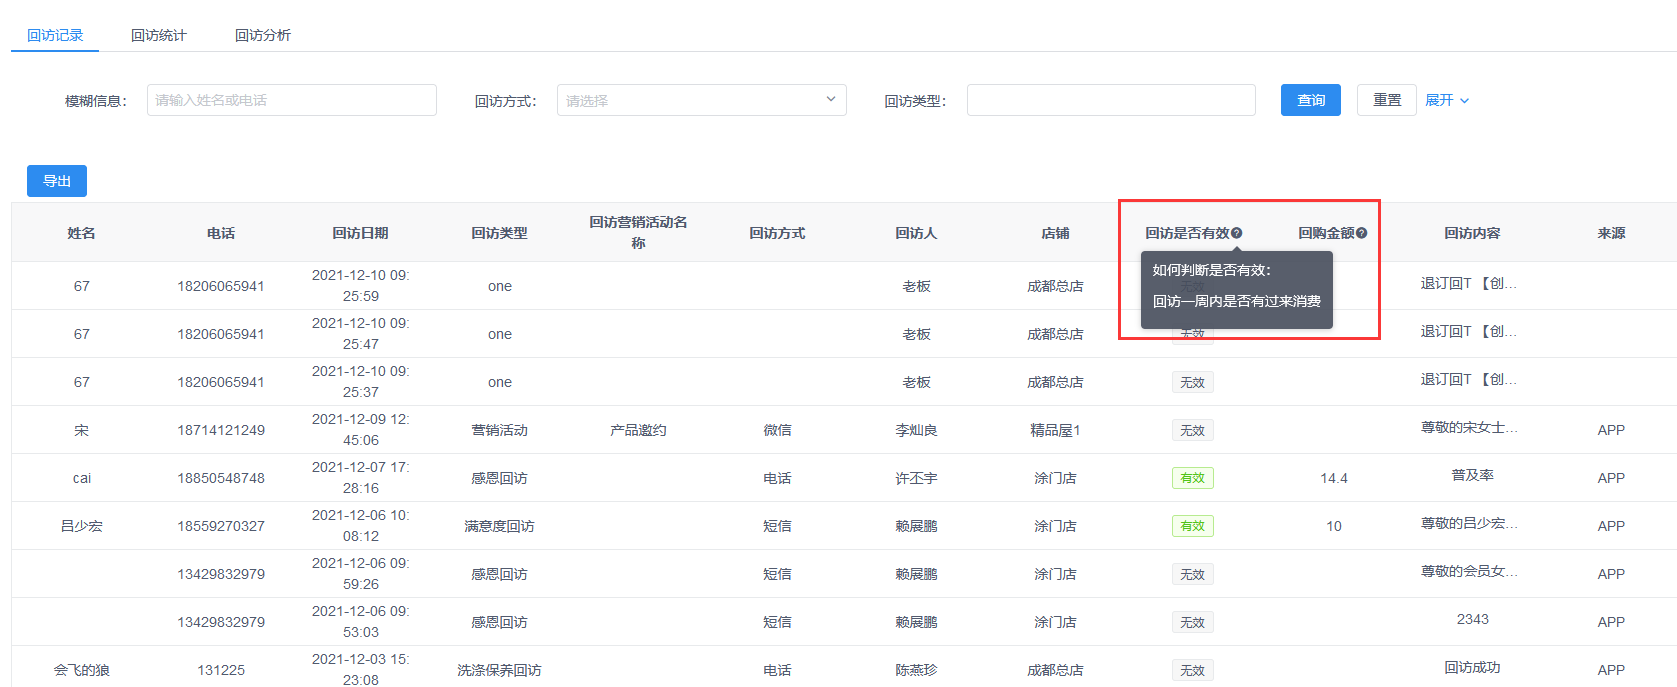Click 满意度回访 visit type cell
This screenshot has width=1677, height=687.
pos(500,526)
